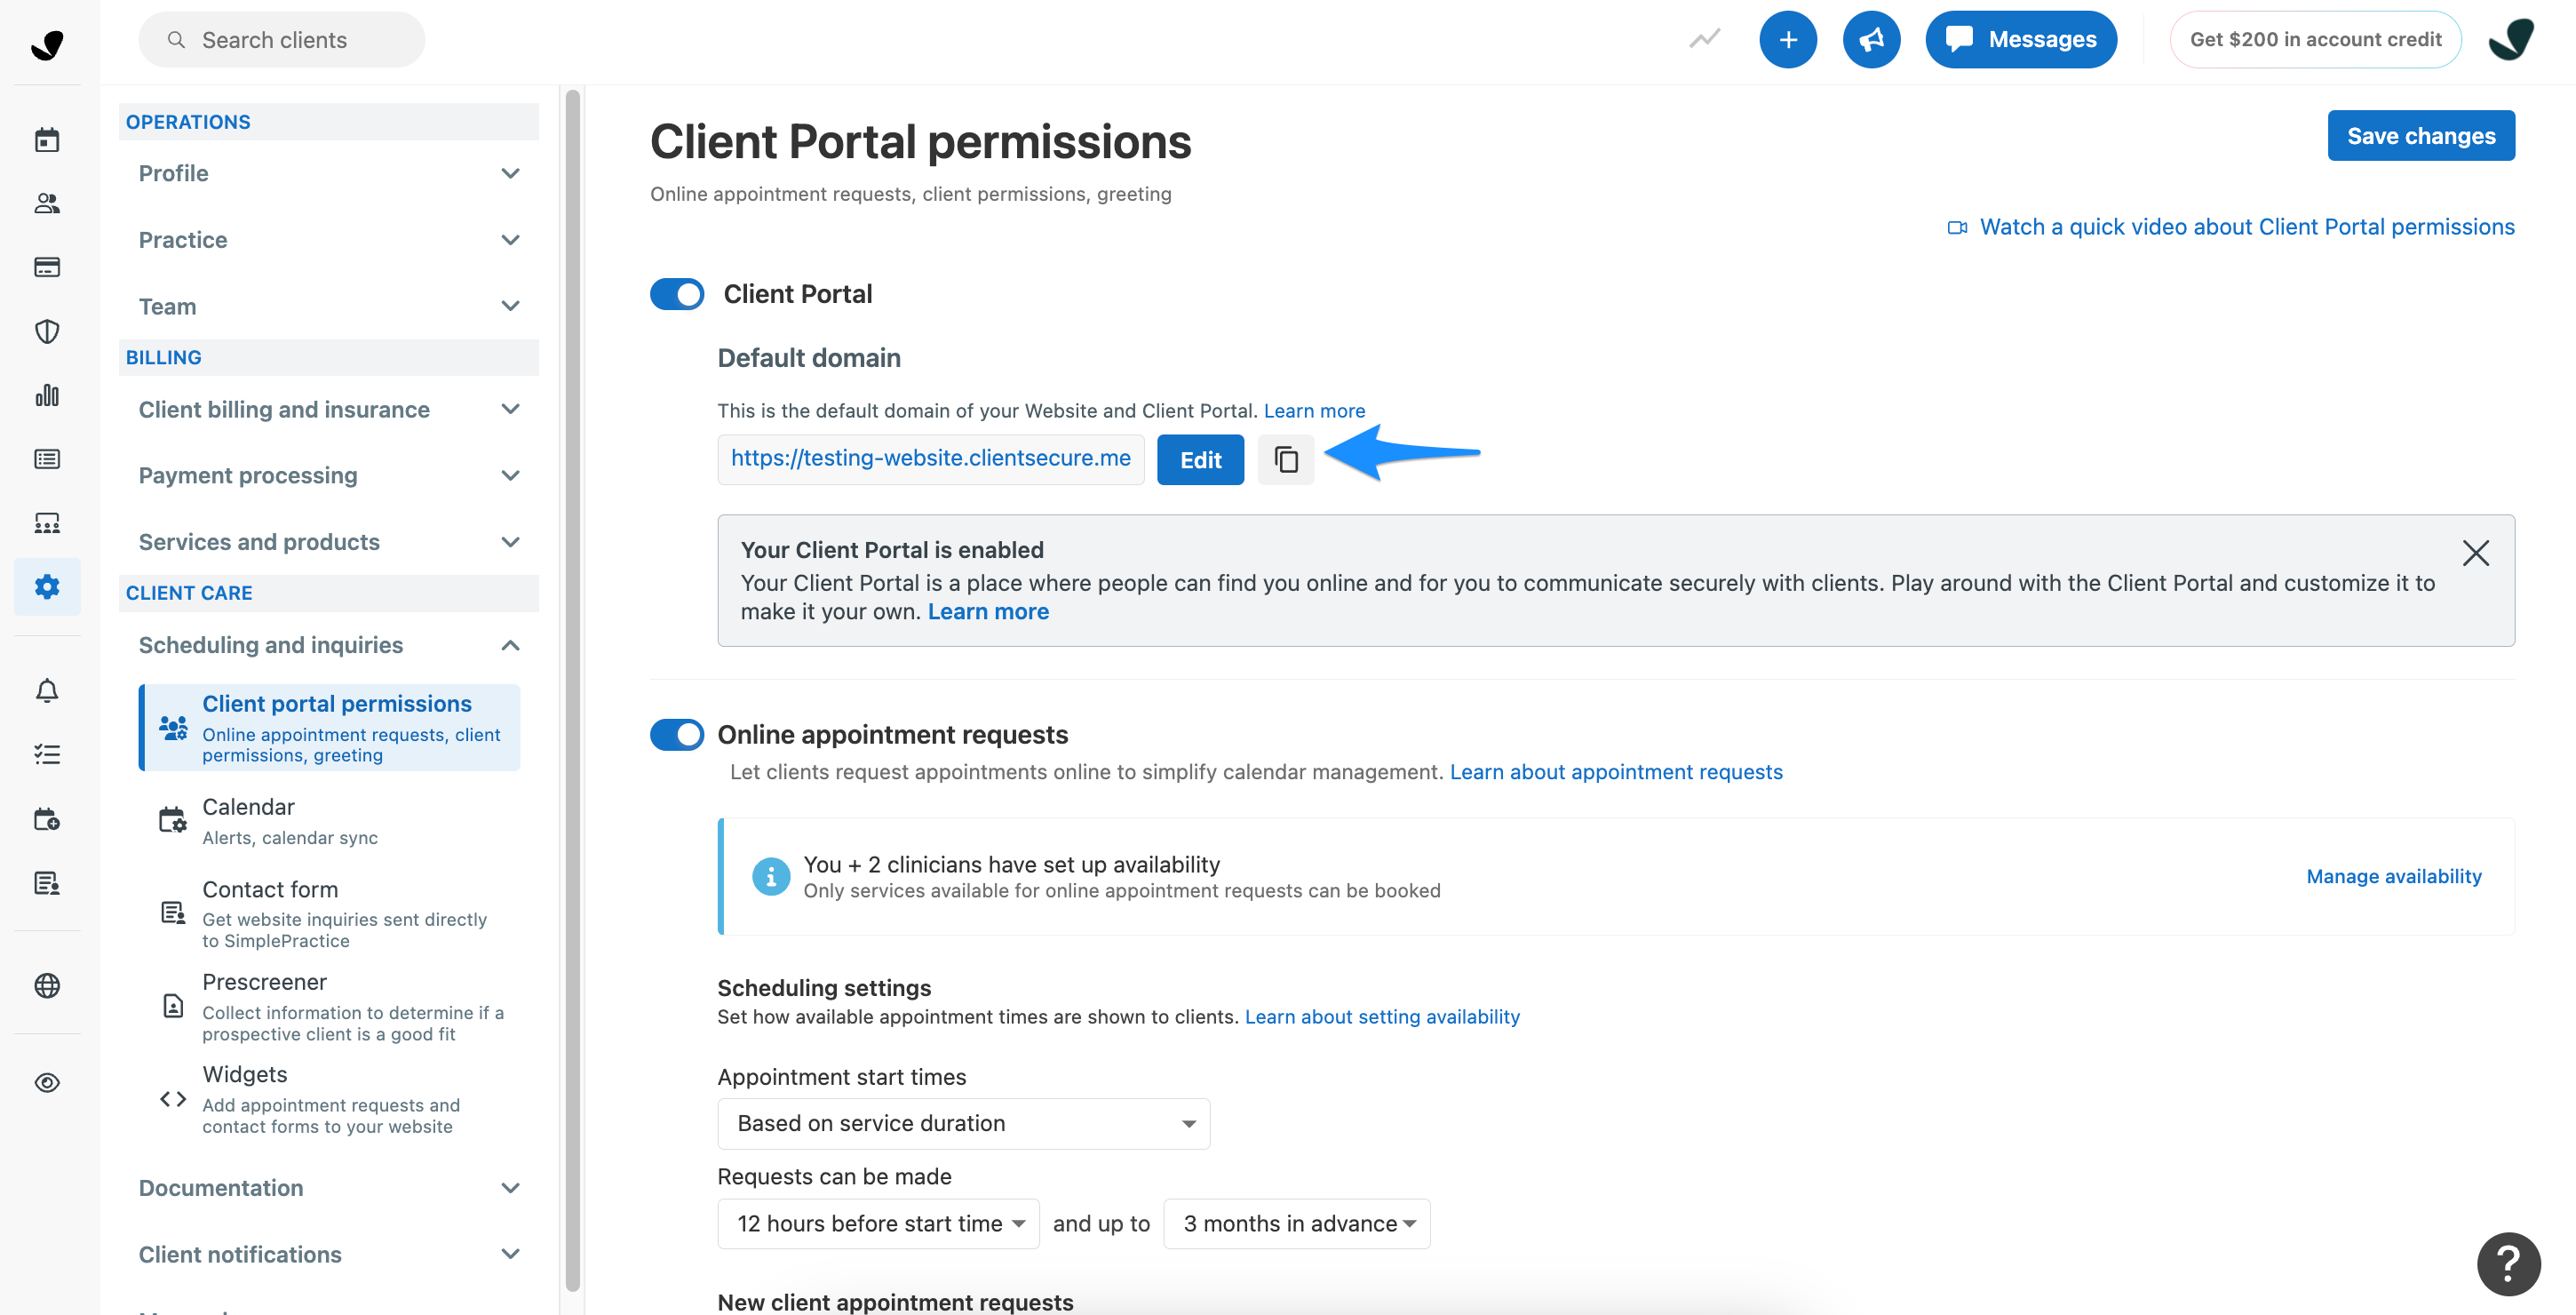Viewport: 2576px width, 1315px height.
Task: Click Manage availability link
Action: [2394, 877]
